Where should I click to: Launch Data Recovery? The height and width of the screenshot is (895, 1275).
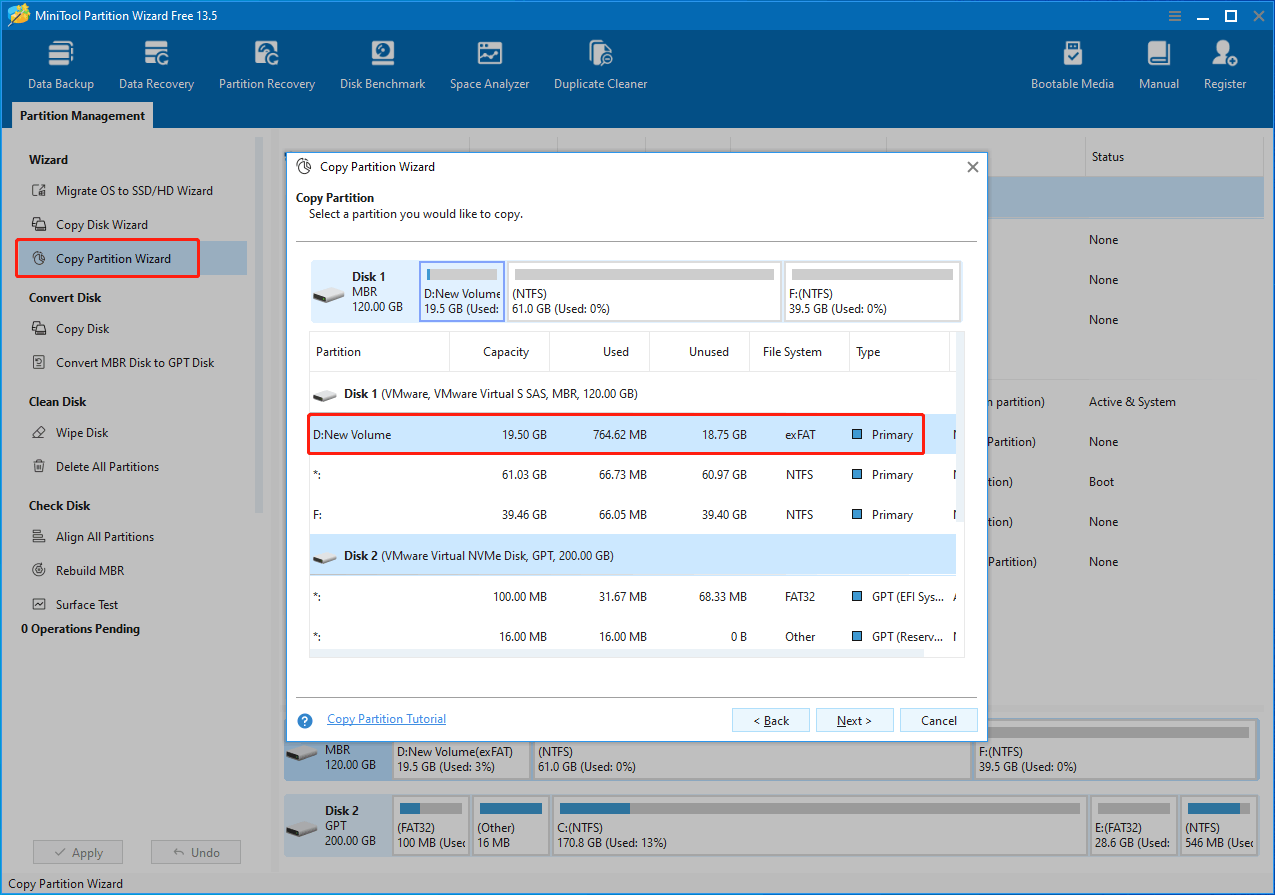(x=156, y=63)
